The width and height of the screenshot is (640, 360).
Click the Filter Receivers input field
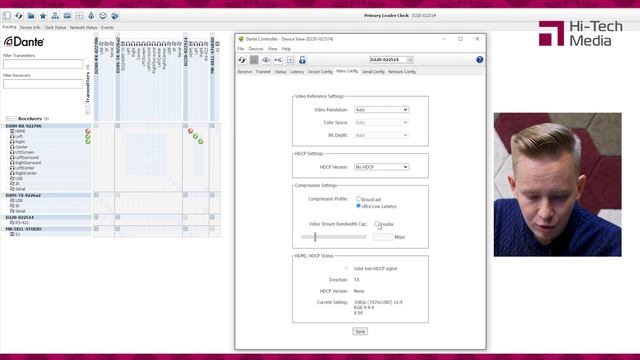point(43,84)
